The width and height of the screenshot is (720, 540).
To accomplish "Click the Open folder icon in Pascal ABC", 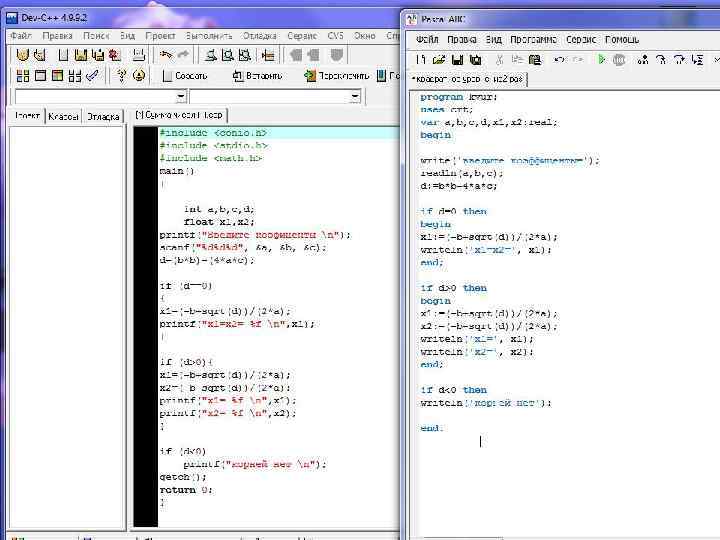I will click(439, 59).
